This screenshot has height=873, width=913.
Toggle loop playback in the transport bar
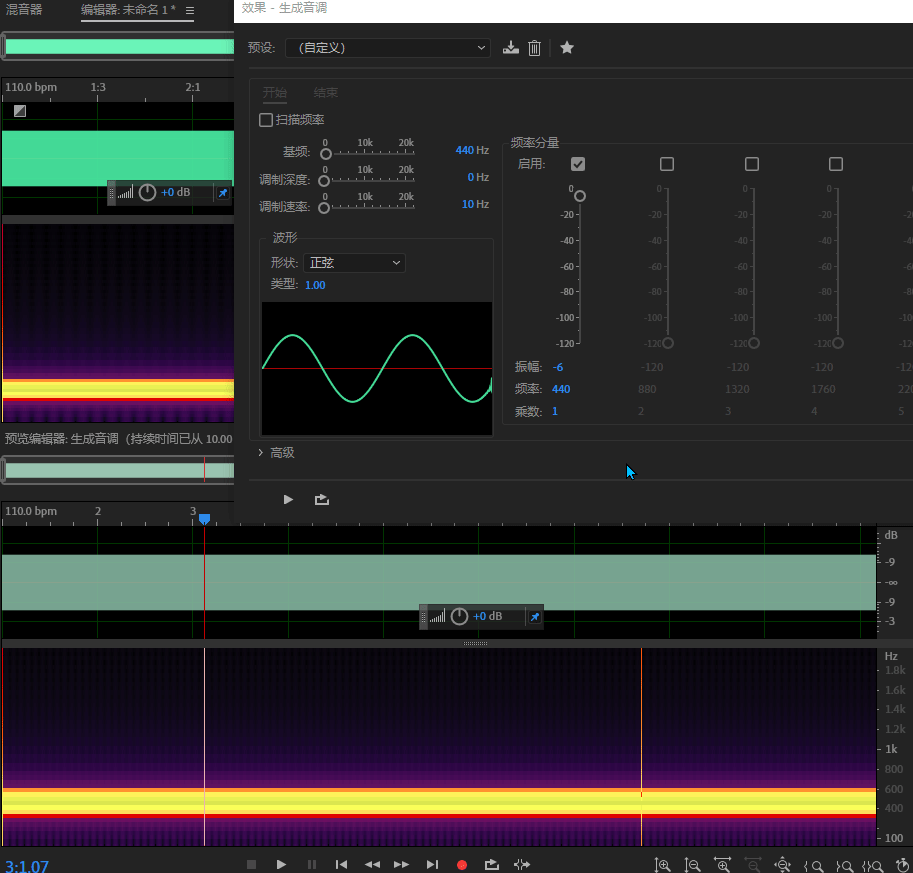pos(491,864)
